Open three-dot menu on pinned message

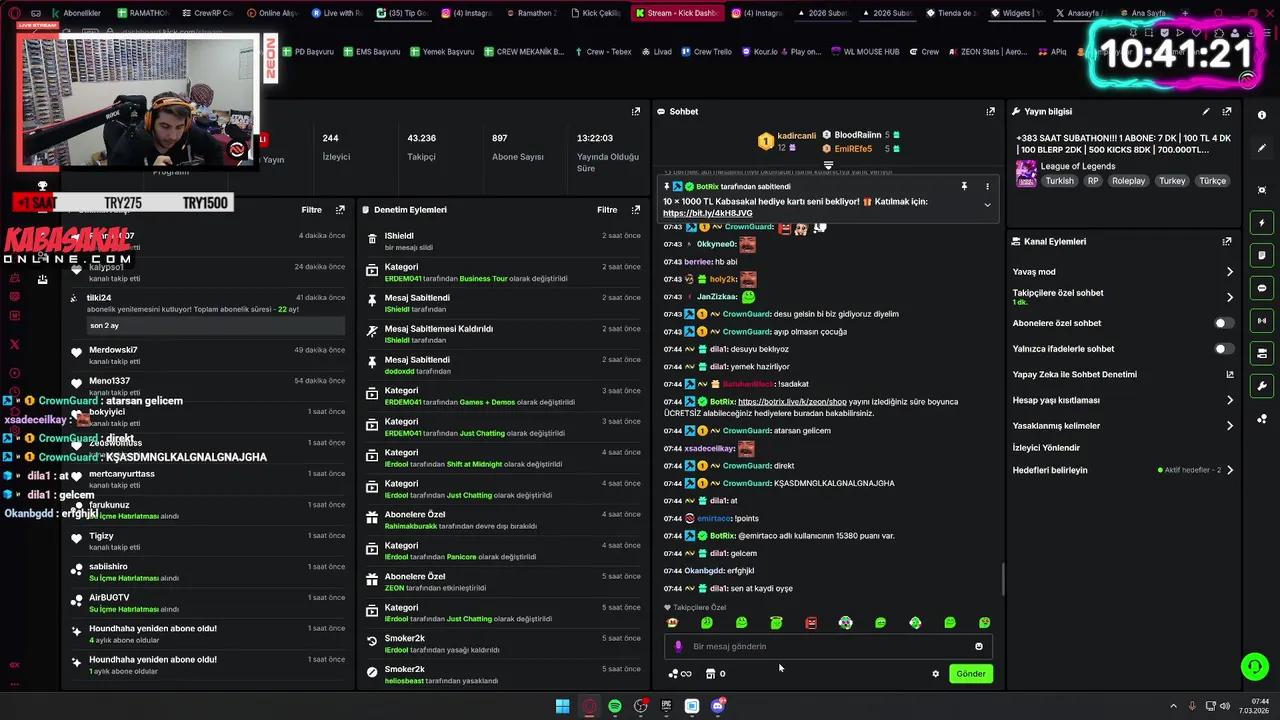point(987,186)
